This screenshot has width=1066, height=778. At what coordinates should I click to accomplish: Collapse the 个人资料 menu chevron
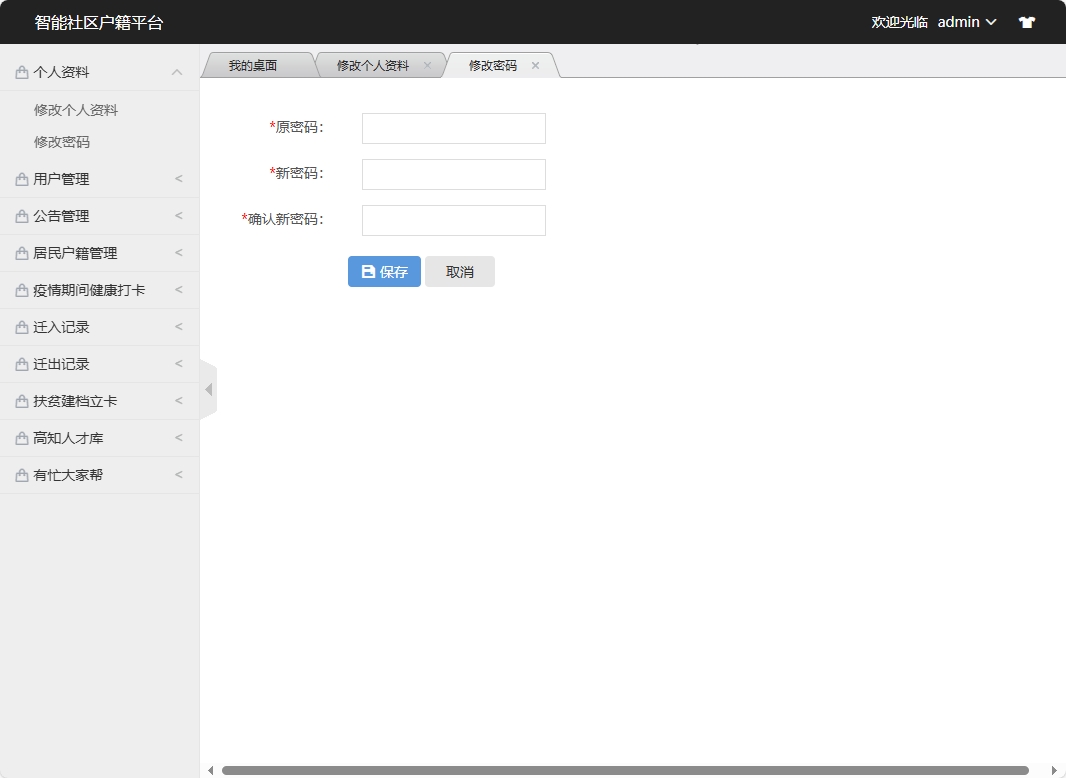pyautogui.click(x=177, y=72)
